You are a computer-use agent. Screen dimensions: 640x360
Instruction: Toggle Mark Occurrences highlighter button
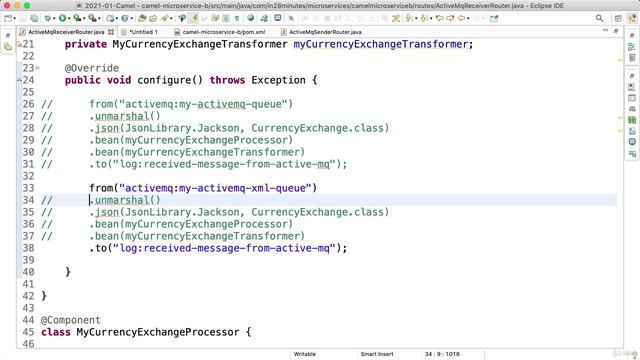(193, 18)
